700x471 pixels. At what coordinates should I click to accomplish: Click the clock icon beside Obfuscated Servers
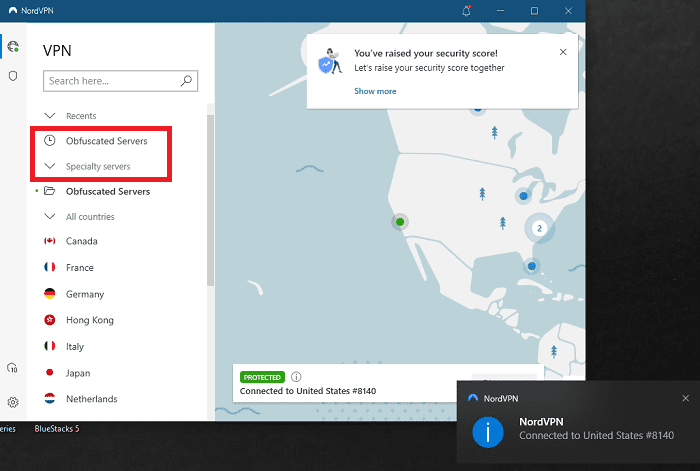[x=50, y=141]
